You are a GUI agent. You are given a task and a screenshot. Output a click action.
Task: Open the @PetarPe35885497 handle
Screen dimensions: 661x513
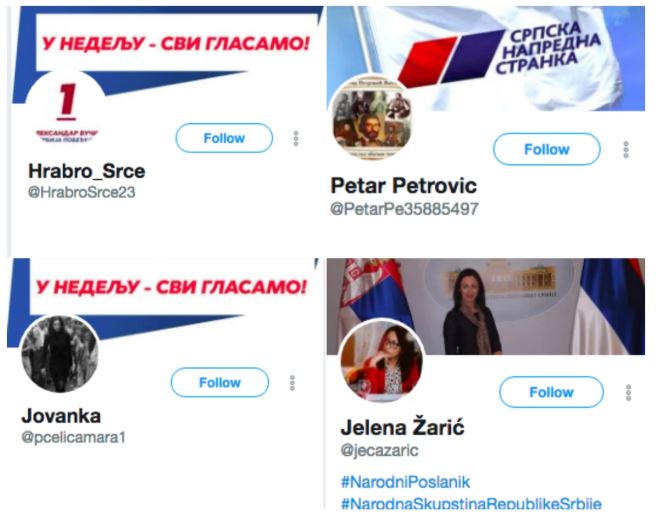pos(404,209)
